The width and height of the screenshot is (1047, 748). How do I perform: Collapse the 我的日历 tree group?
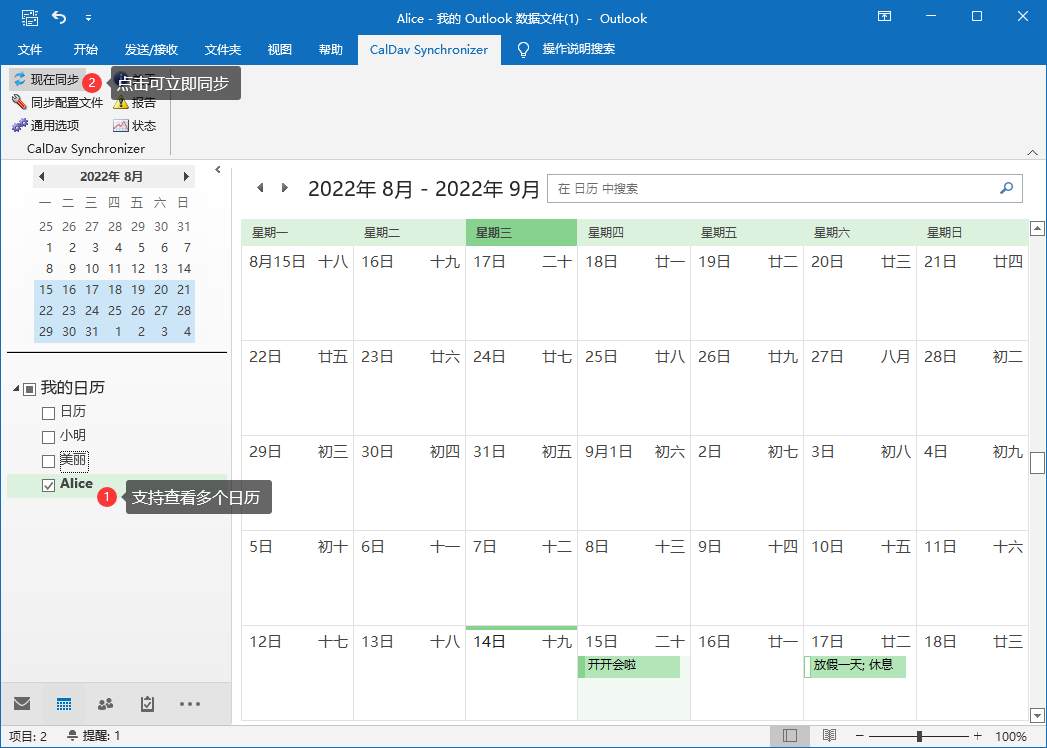point(16,389)
